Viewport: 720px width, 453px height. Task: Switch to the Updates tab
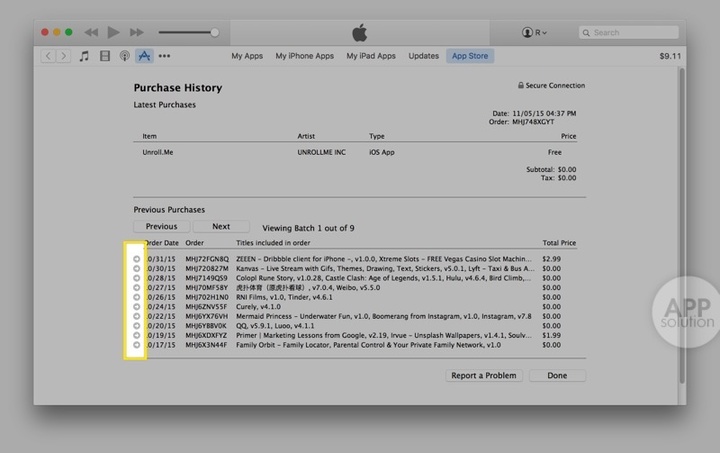coord(424,56)
